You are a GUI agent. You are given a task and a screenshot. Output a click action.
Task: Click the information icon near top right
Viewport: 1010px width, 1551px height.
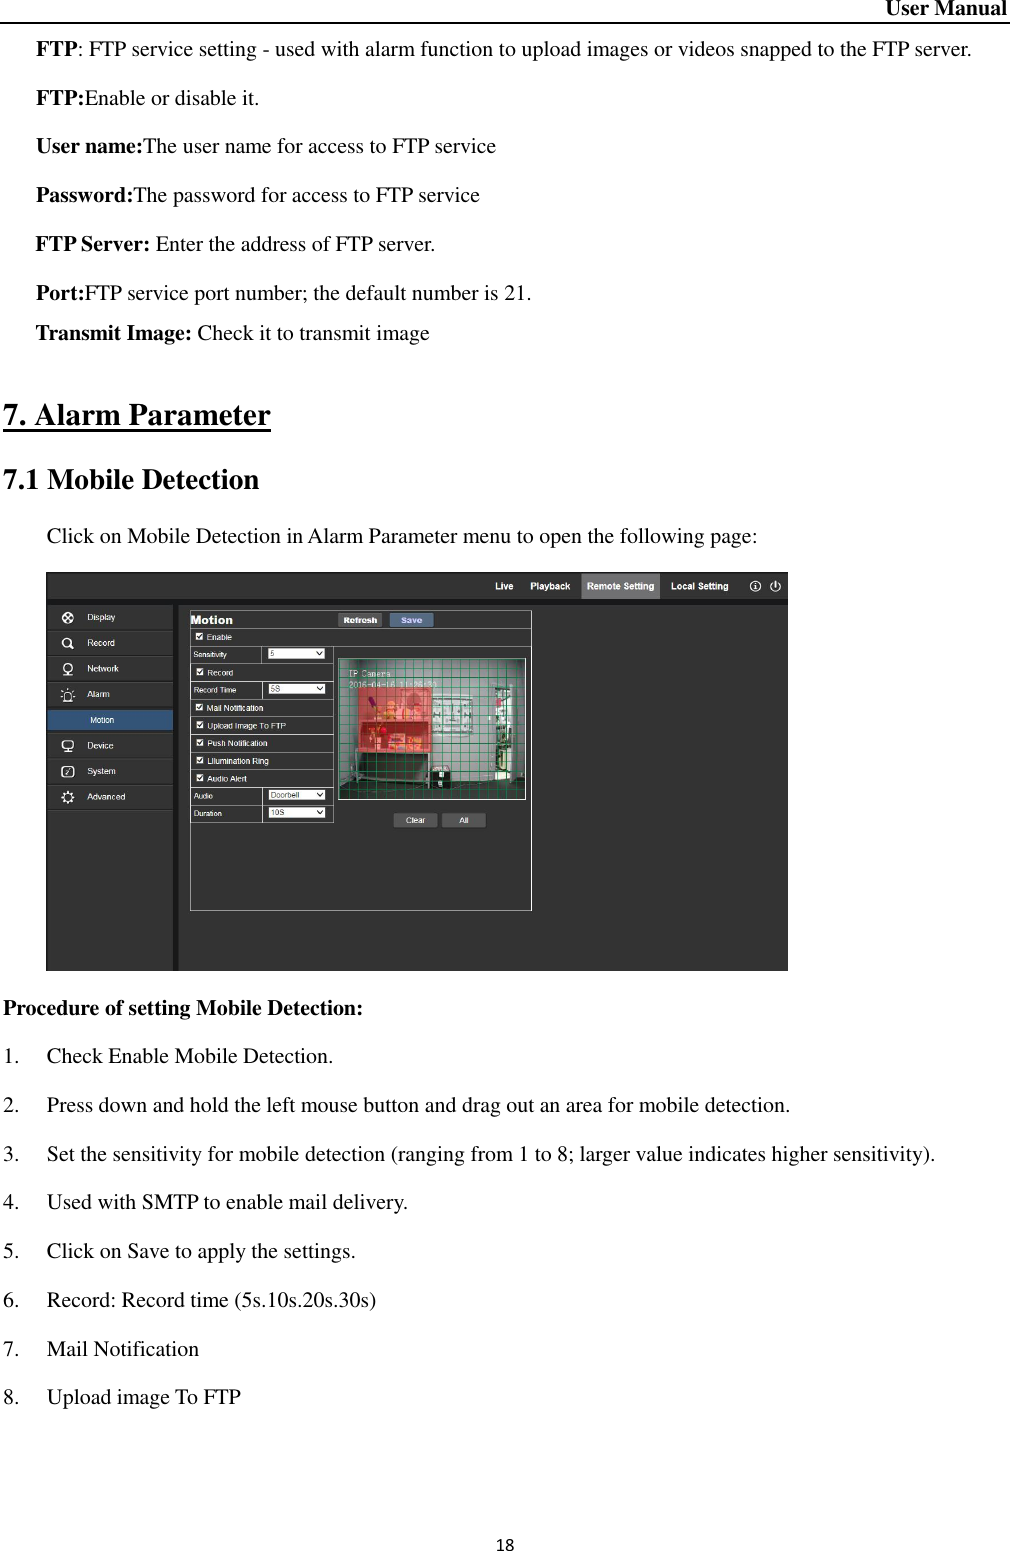pos(754,585)
